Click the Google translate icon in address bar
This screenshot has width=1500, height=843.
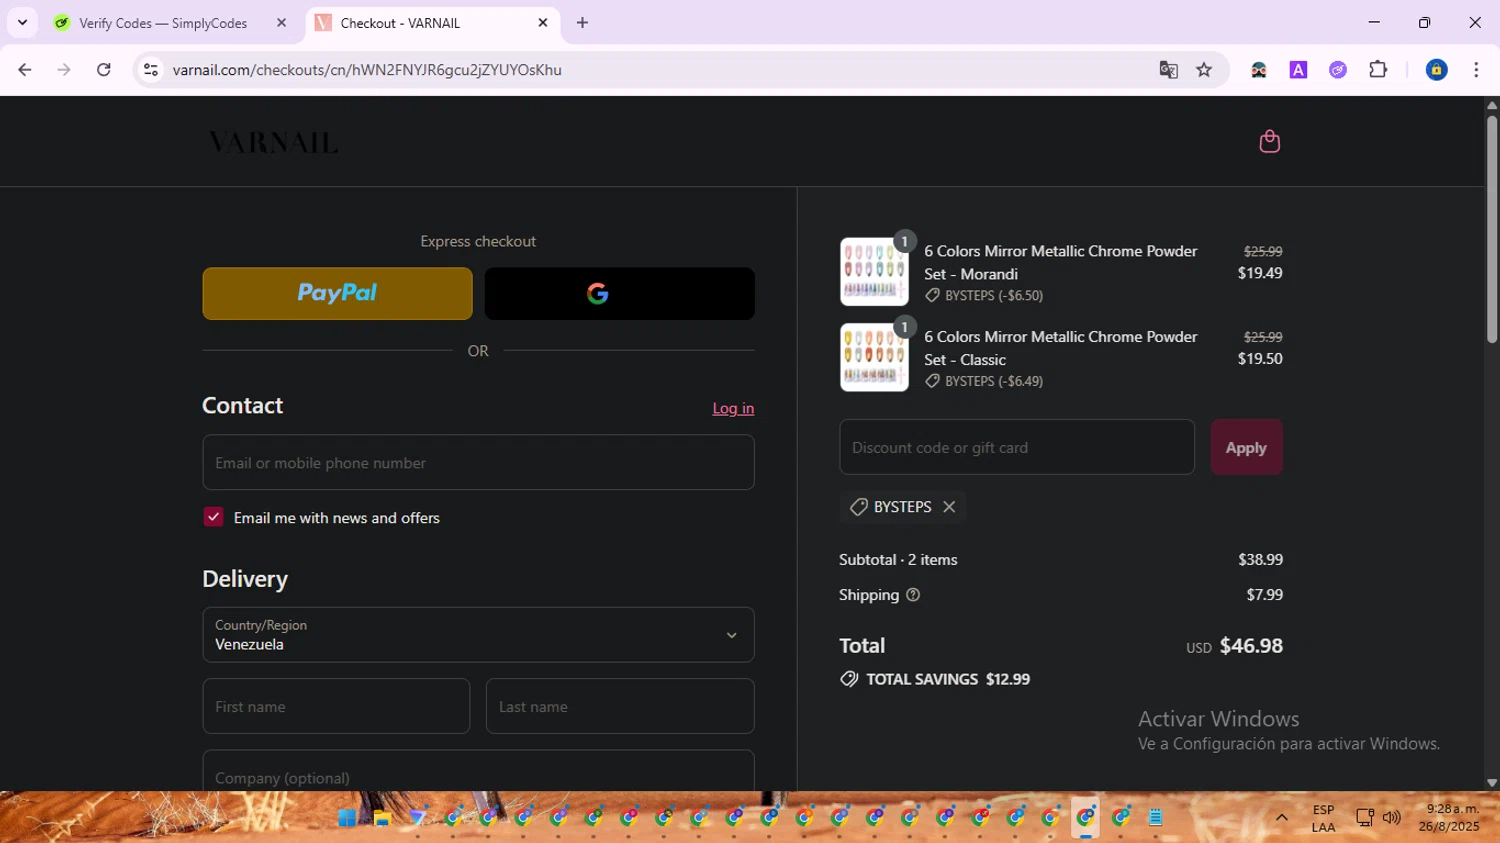1168,70
